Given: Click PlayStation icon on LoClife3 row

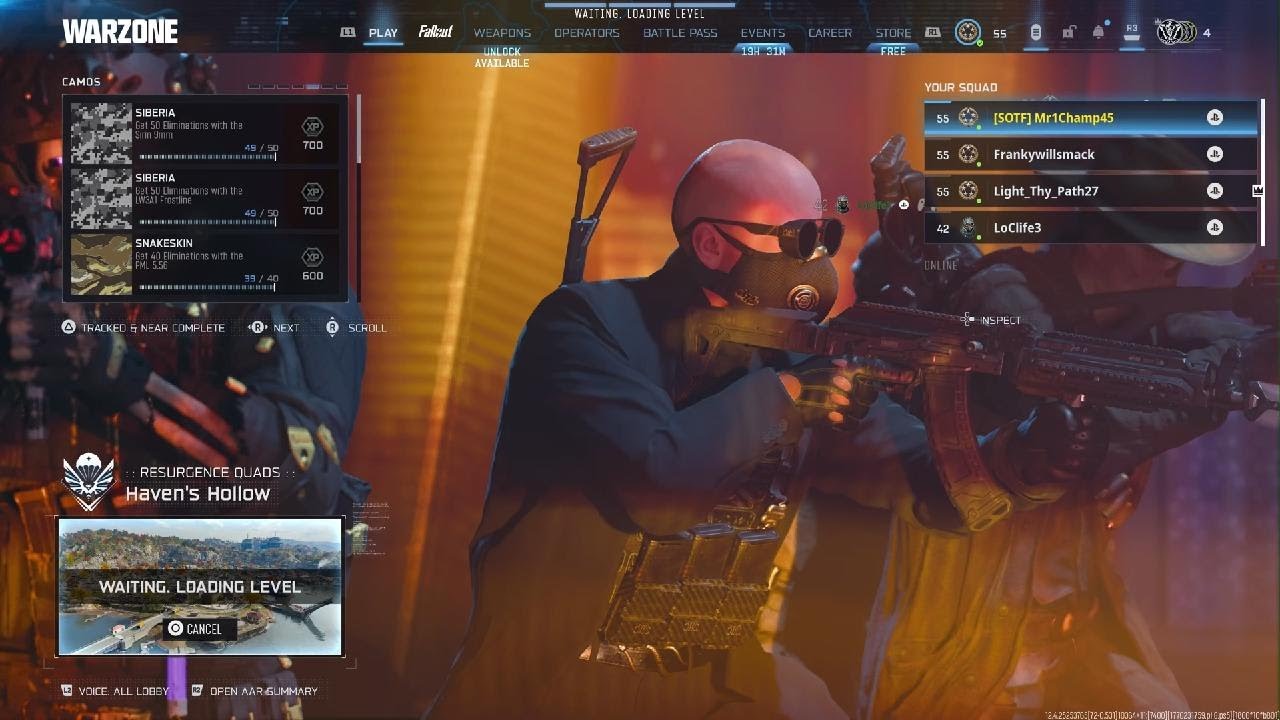Looking at the screenshot, I should [x=1214, y=228].
